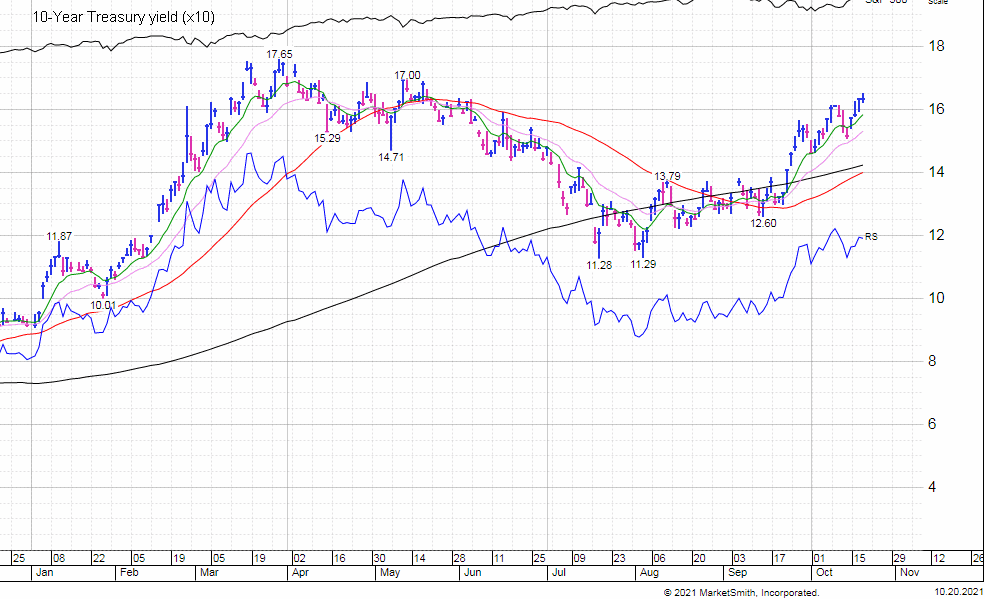Select the 22 date tick in January
The width and height of the screenshot is (985, 599).
click(x=99, y=558)
